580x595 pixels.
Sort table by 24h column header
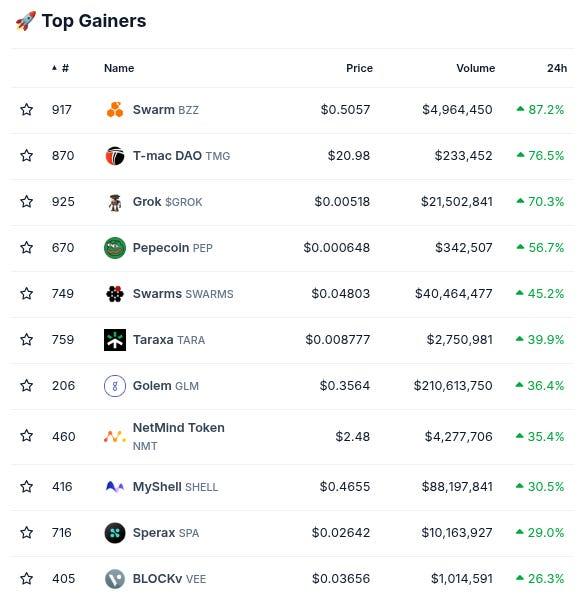(557, 68)
